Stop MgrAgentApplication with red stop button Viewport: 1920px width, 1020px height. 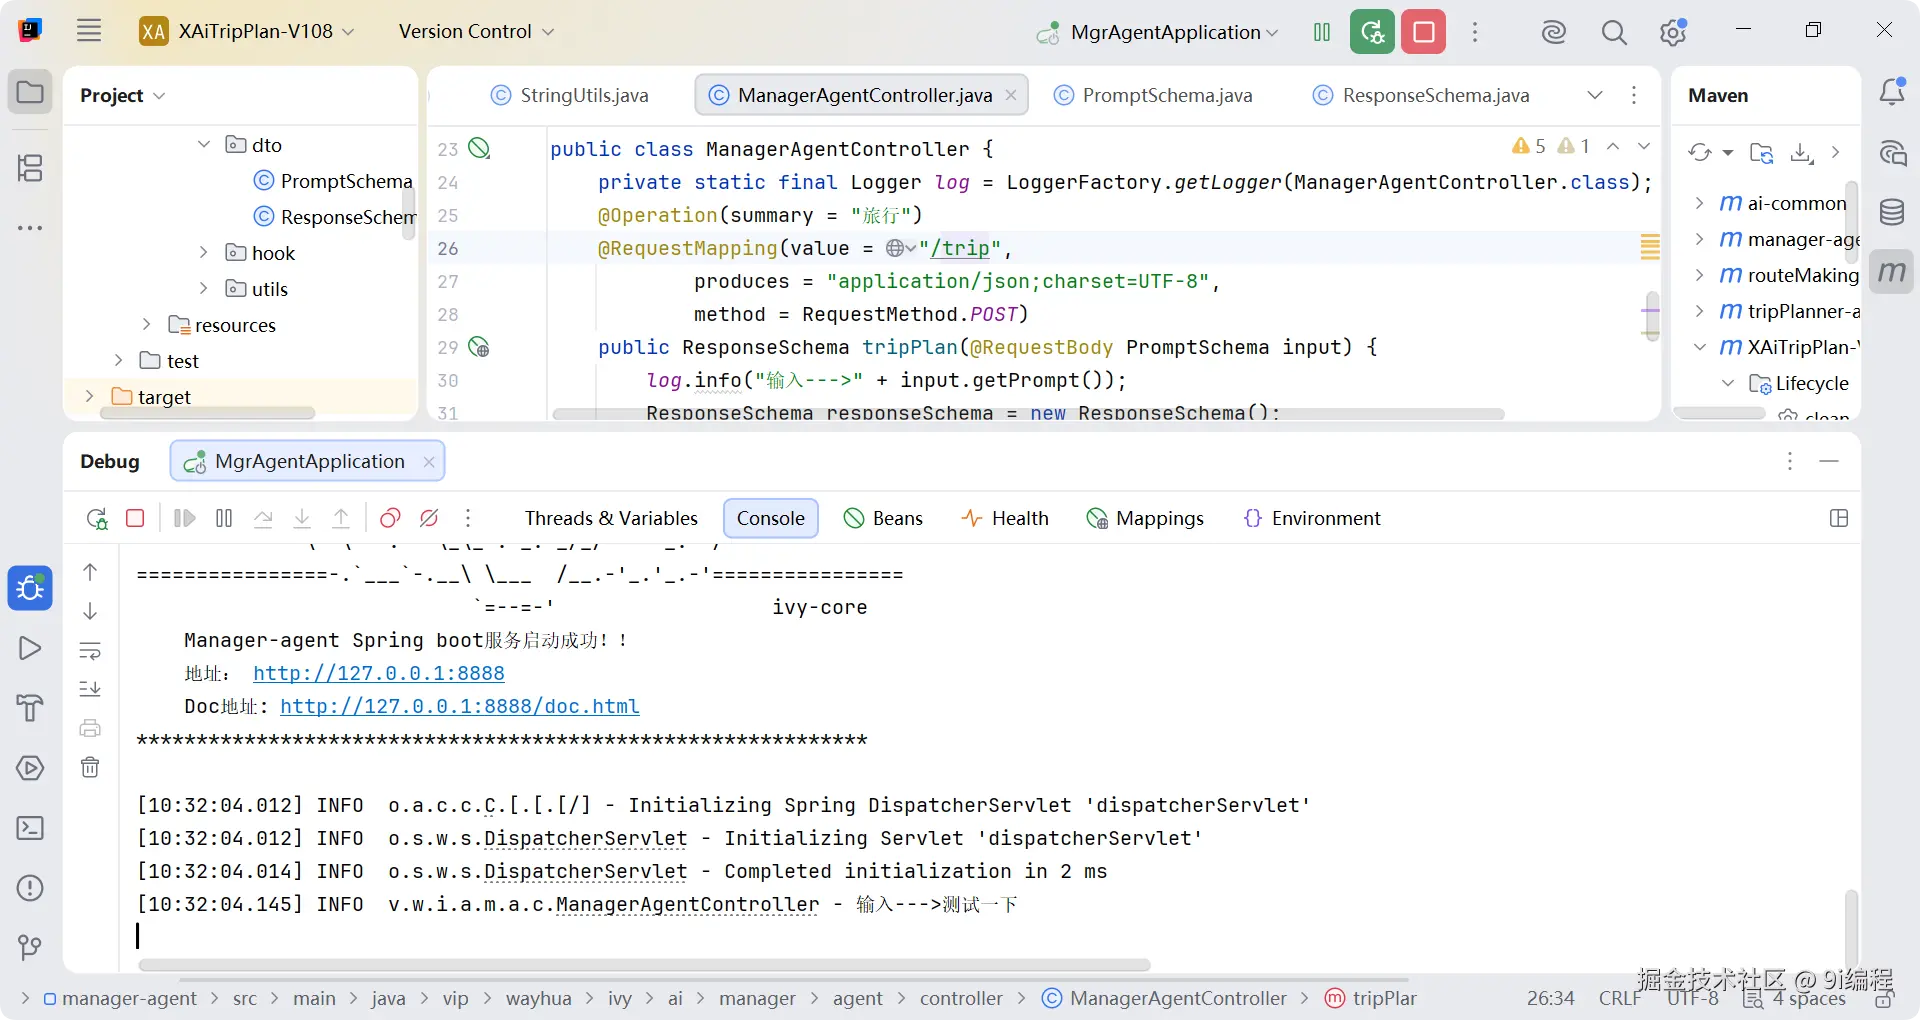click(1424, 32)
